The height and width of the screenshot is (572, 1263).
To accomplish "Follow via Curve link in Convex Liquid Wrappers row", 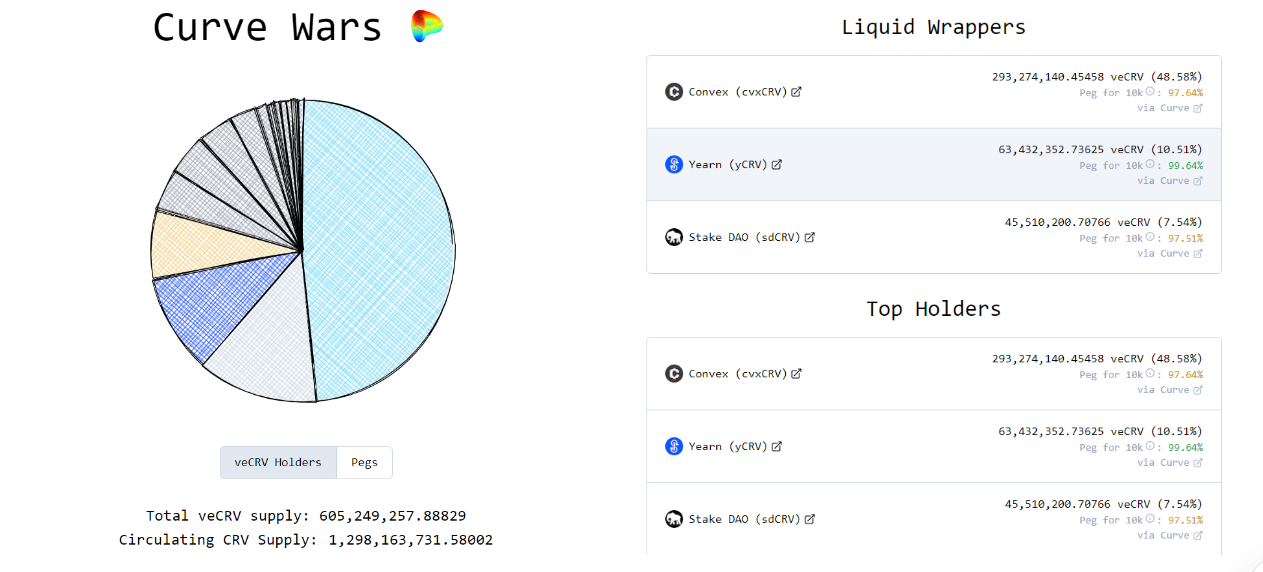I will click(1170, 108).
